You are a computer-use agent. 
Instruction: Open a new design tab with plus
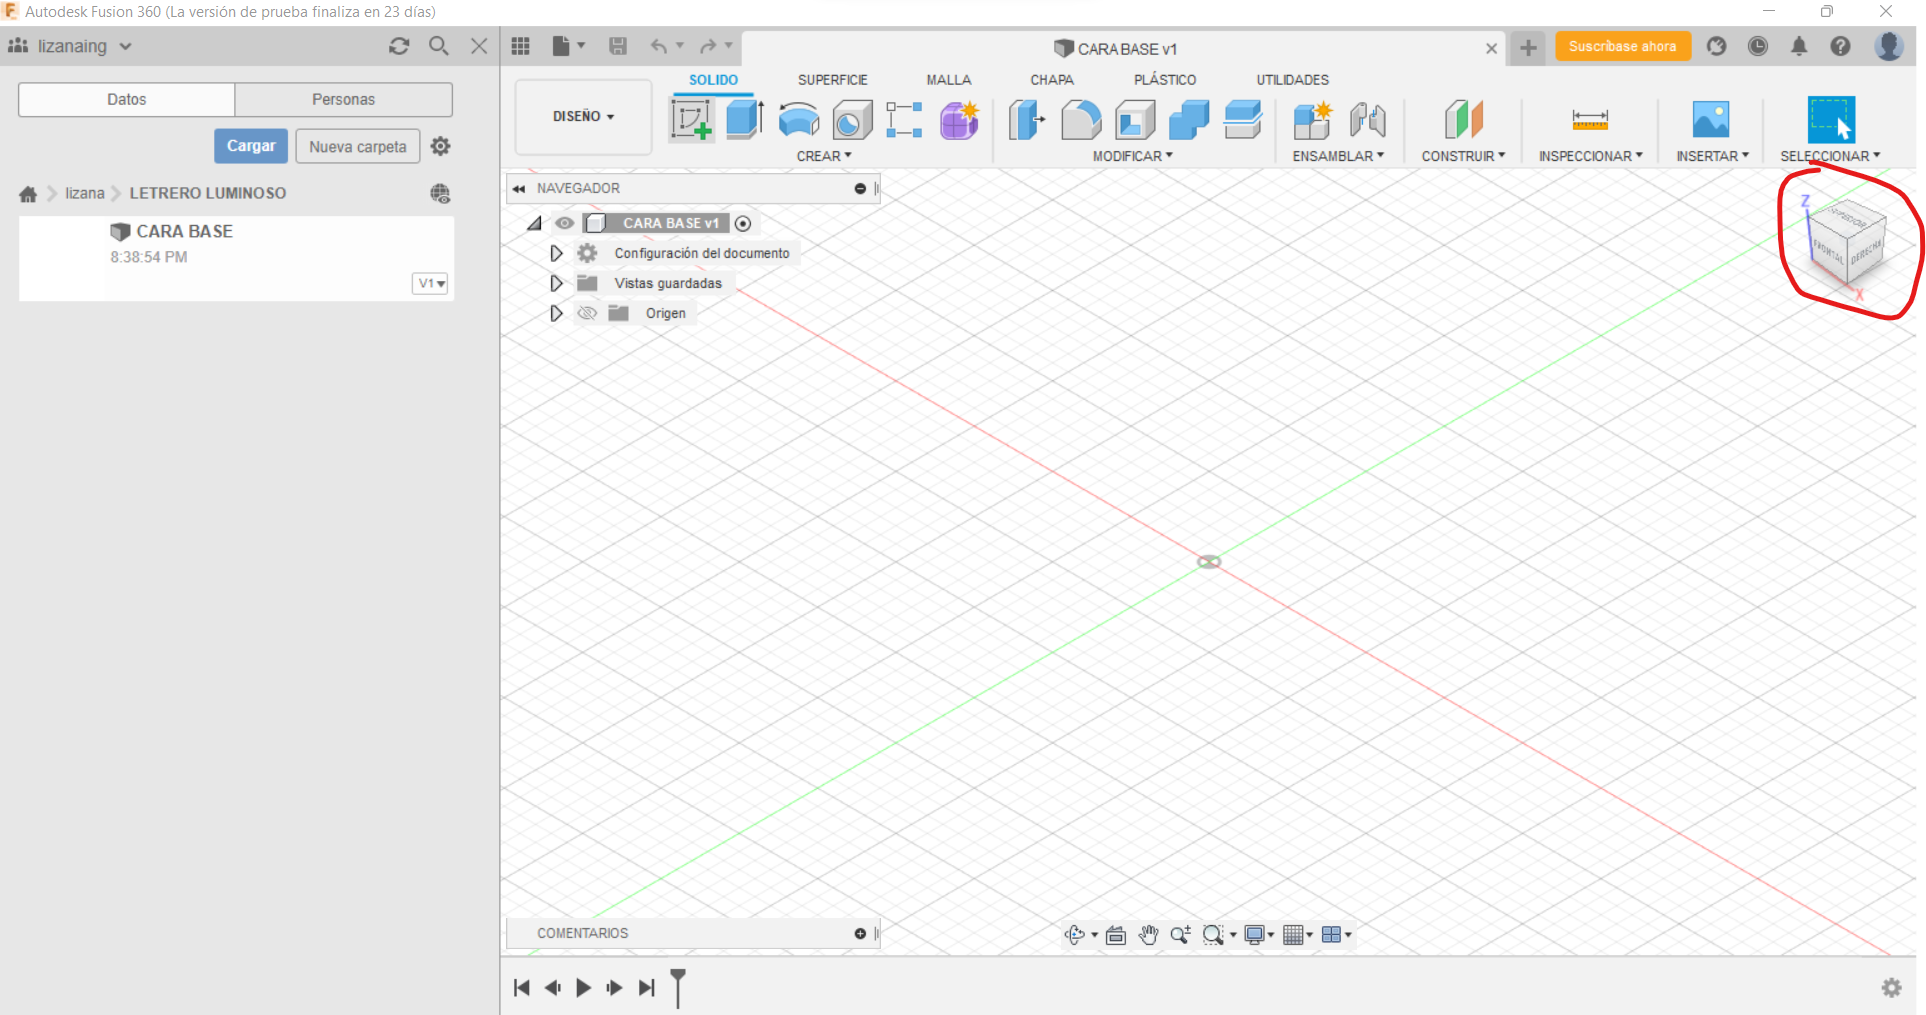tap(1528, 47)
